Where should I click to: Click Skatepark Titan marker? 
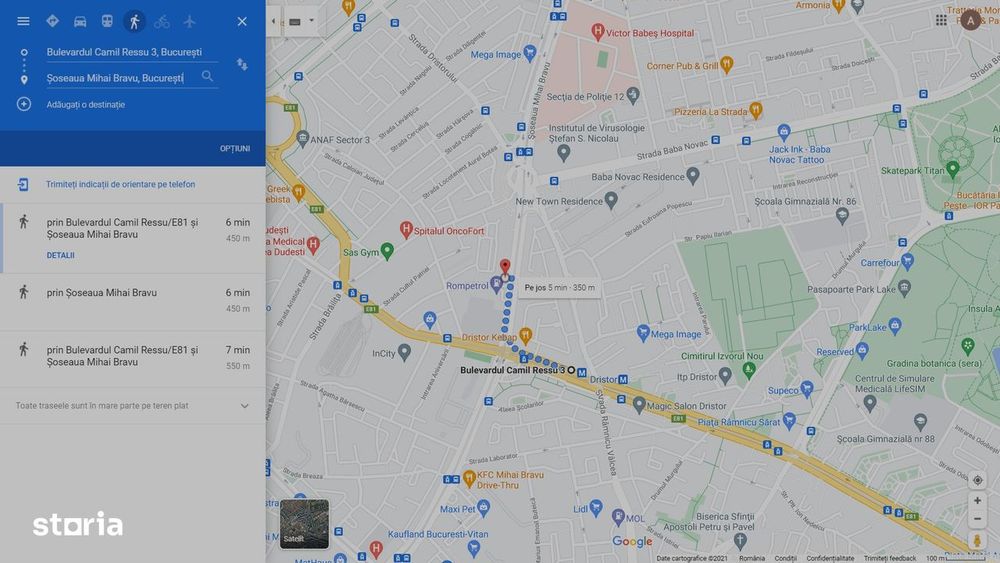point(953,168)
